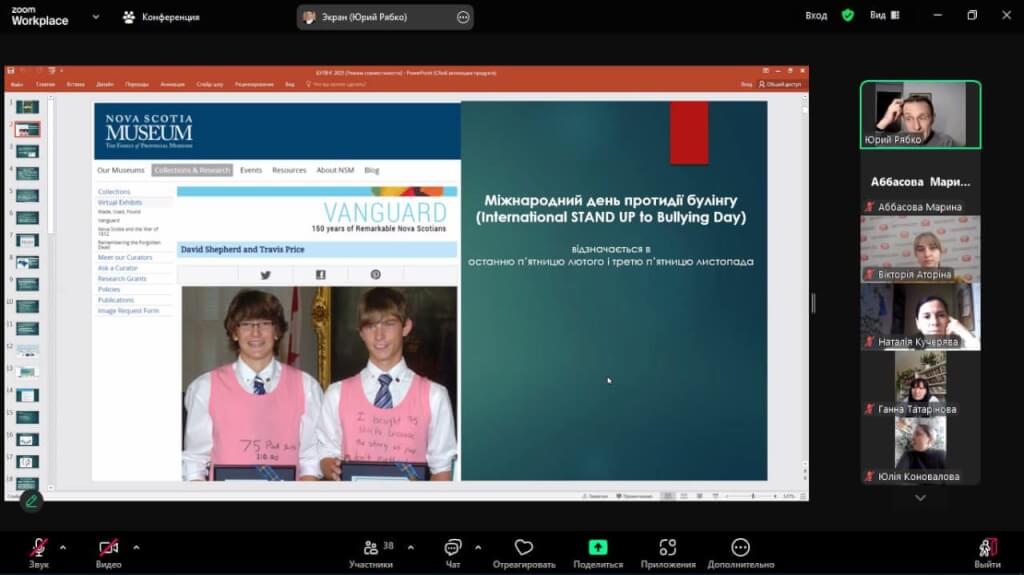Click the green encryption shield icon
The image size is (1024, 575).
847,16
